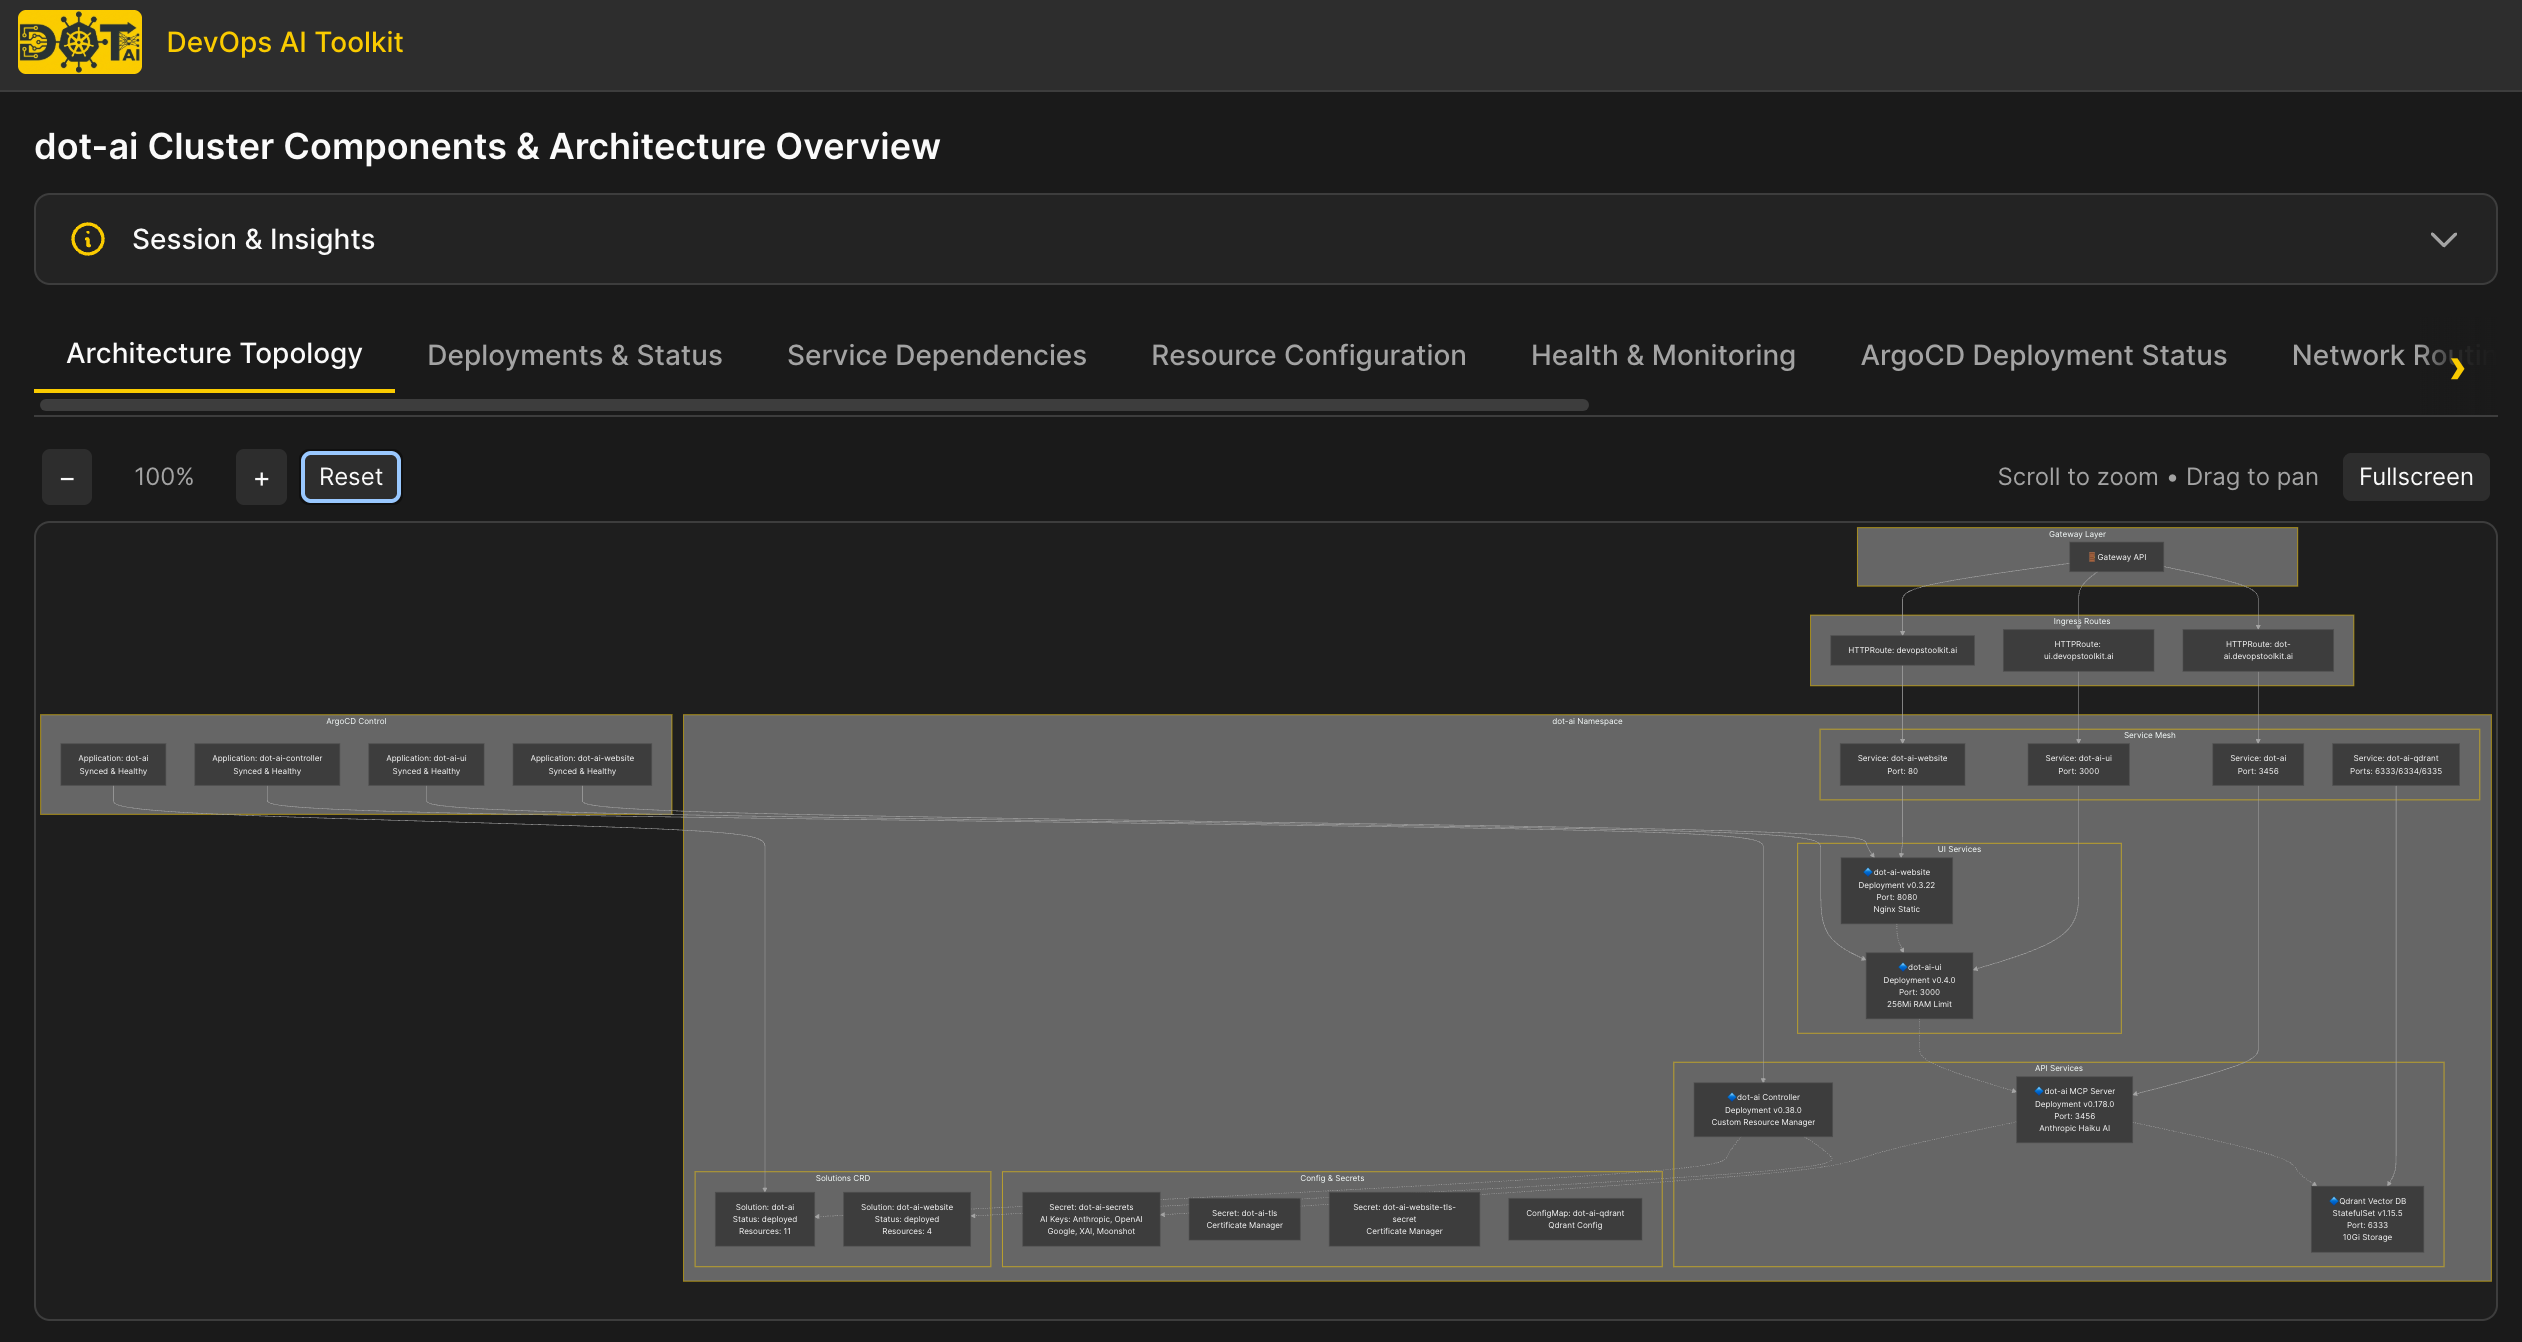Click the right arrow to reveal hidden tabs
Screen dimensions: 2522x1342
point(2458,370)
